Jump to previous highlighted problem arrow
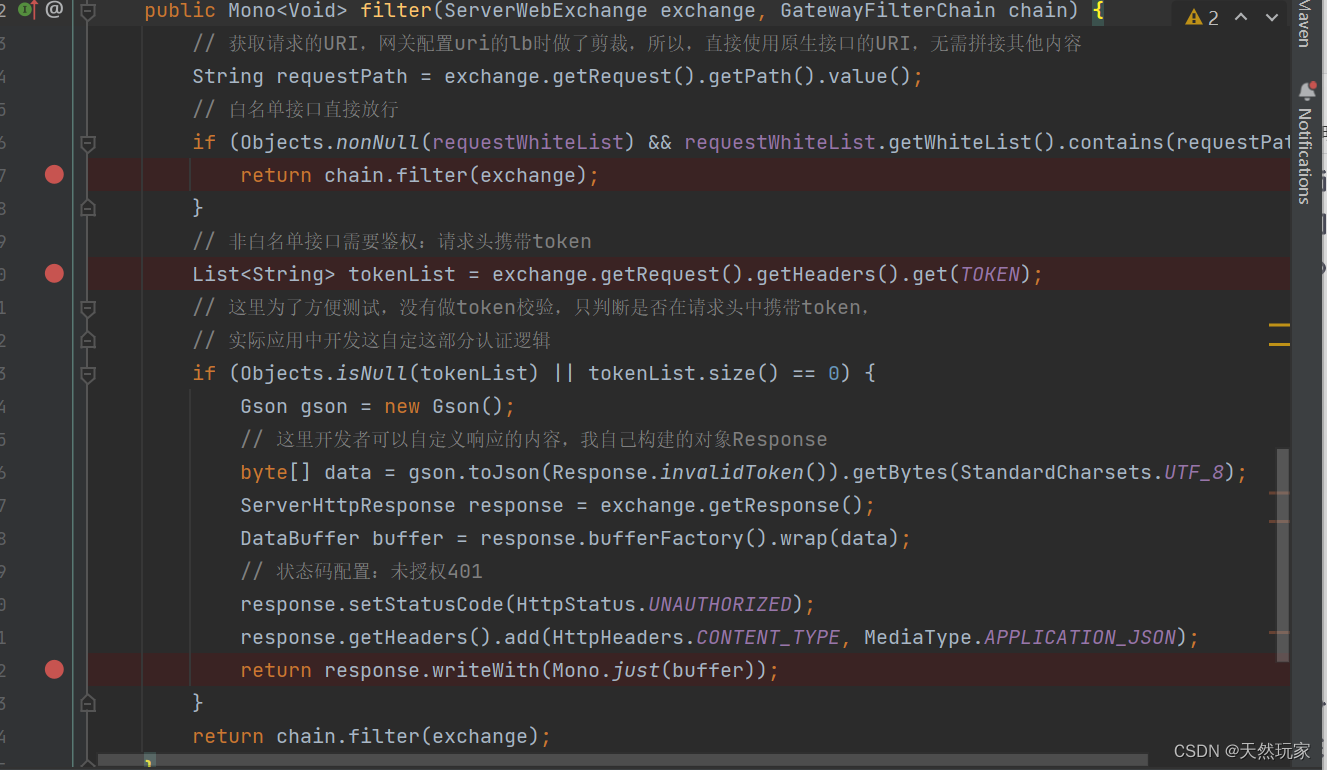The image size is (1327, 770). [x=1241, y=18]
